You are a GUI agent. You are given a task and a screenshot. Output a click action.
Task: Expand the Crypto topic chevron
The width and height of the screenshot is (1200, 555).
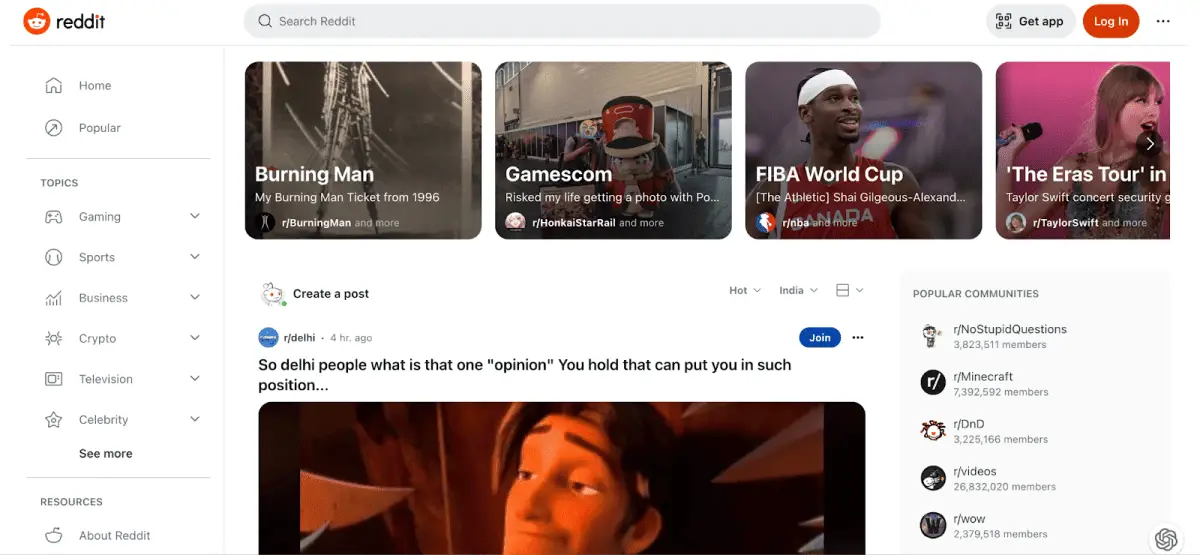click(195, 339)
